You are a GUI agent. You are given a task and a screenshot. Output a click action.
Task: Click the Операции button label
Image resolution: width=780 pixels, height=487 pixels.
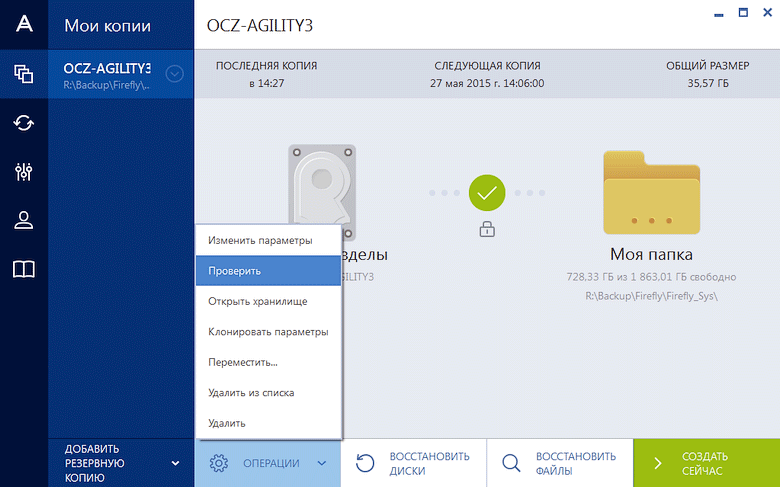point(271,463)
